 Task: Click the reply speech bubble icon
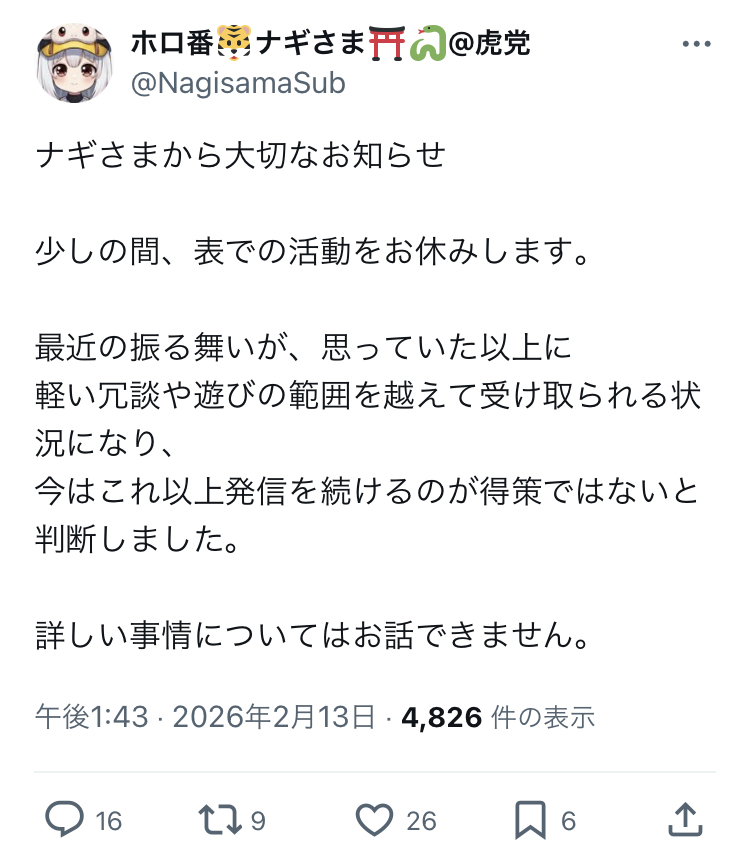pos(66,820)
